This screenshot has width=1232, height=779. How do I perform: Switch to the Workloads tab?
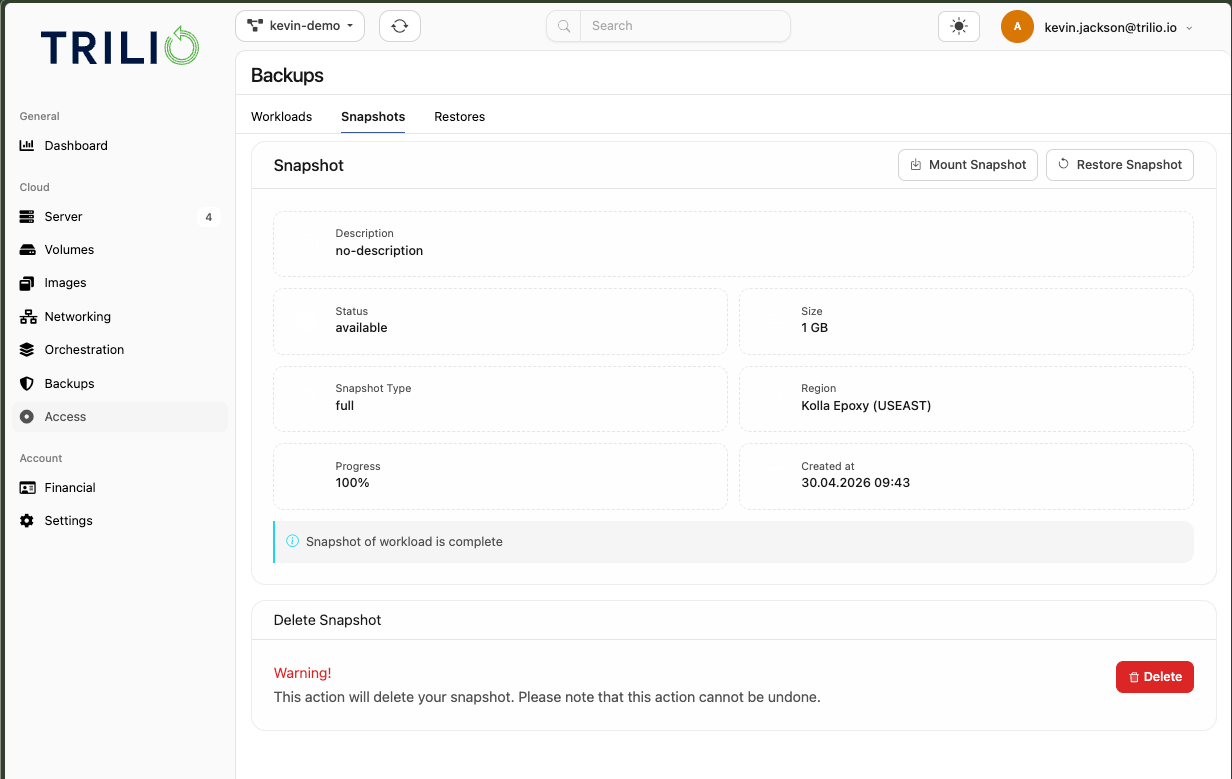282,117
